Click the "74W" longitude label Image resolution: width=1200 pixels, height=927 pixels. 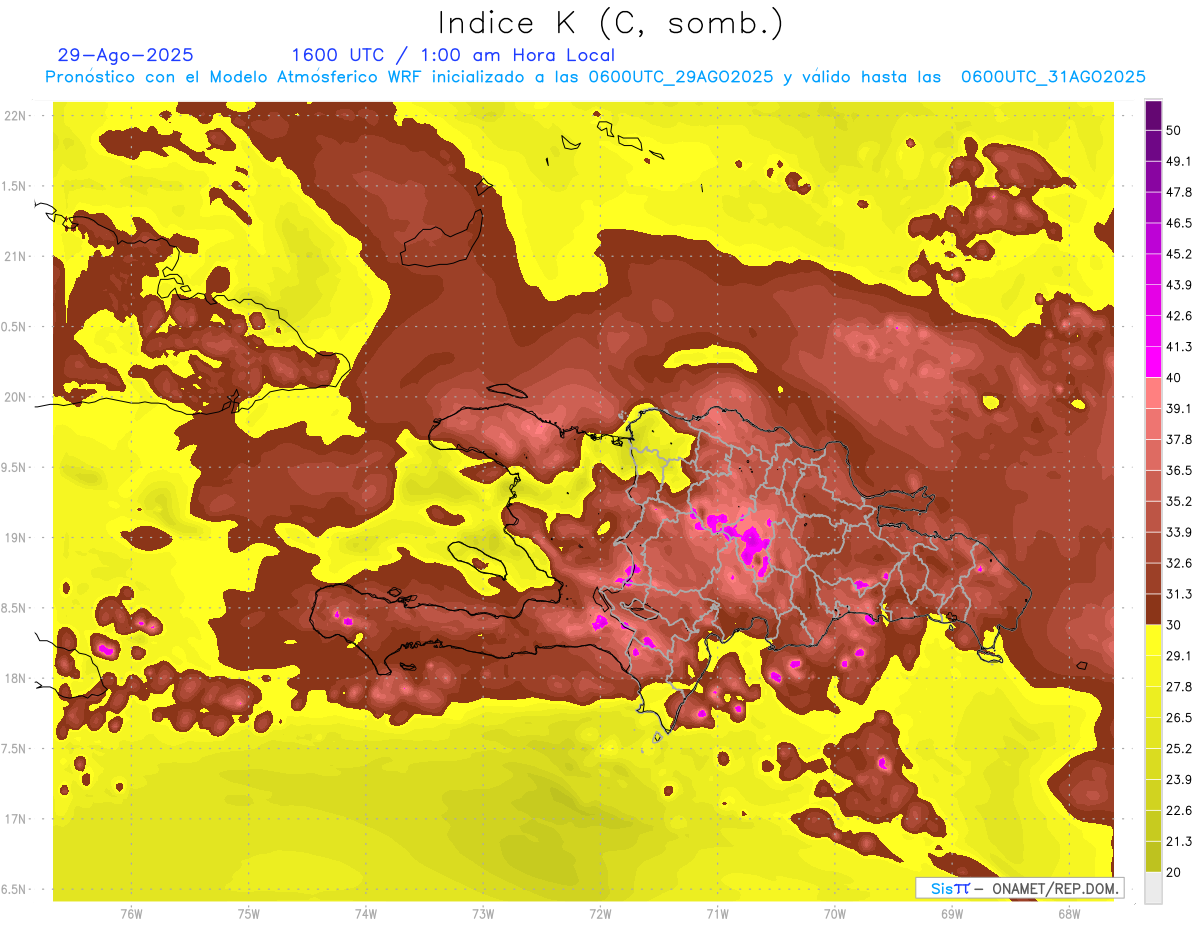365,914
